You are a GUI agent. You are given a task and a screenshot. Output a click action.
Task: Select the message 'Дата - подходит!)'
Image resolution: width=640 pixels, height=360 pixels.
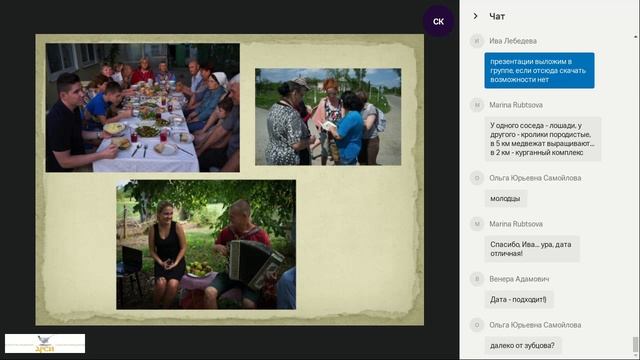(x=519, y=299)
